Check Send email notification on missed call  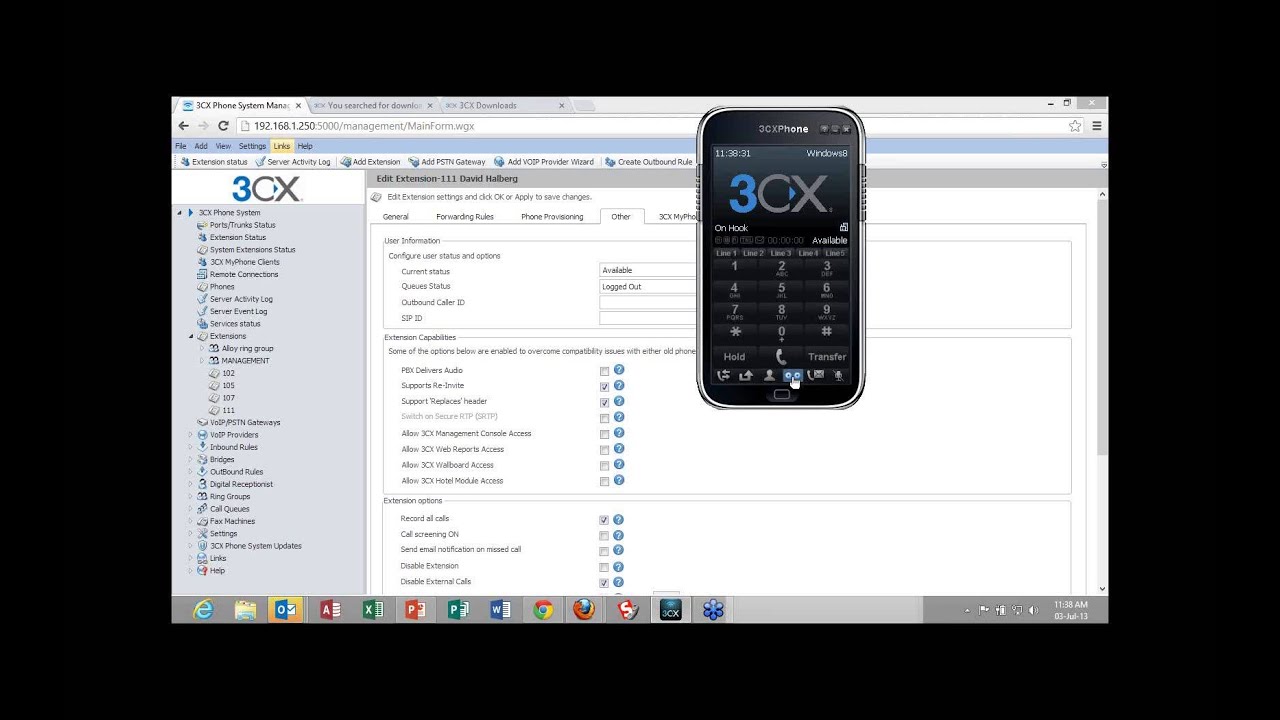[x=604, y=550]
